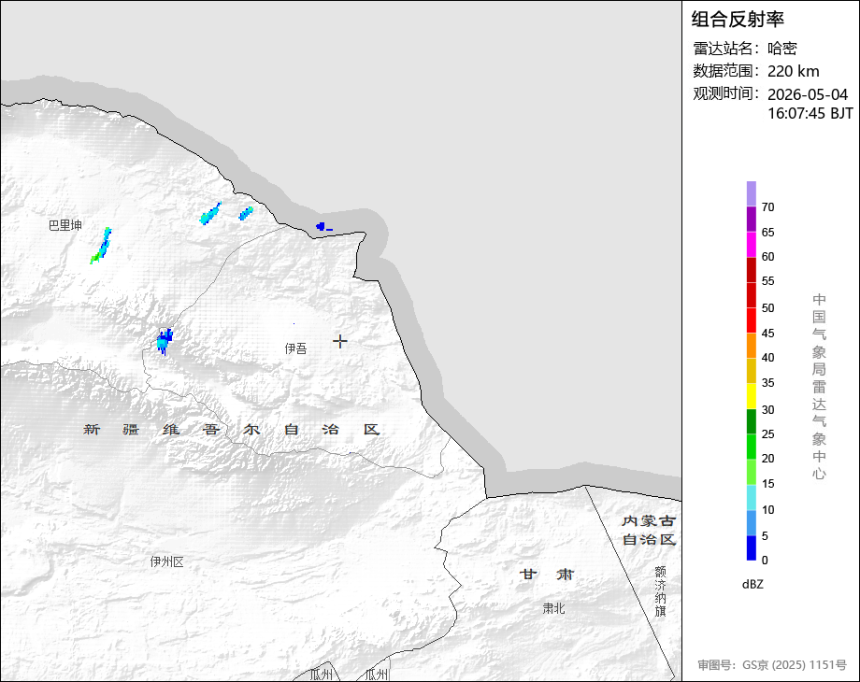Click the 70 dBZ lavender swatch
Image resolution: width=860 pixels, height=682 pixels.
coord(751,194)
